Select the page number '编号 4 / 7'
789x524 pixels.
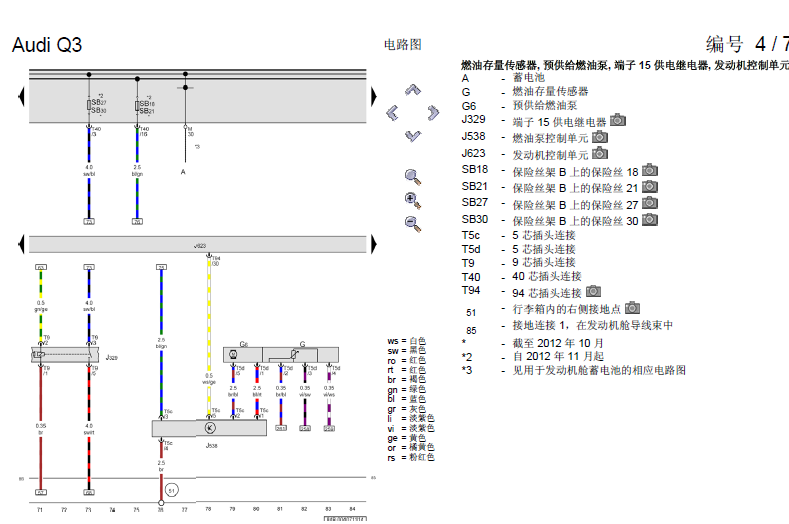coord(747,44)
